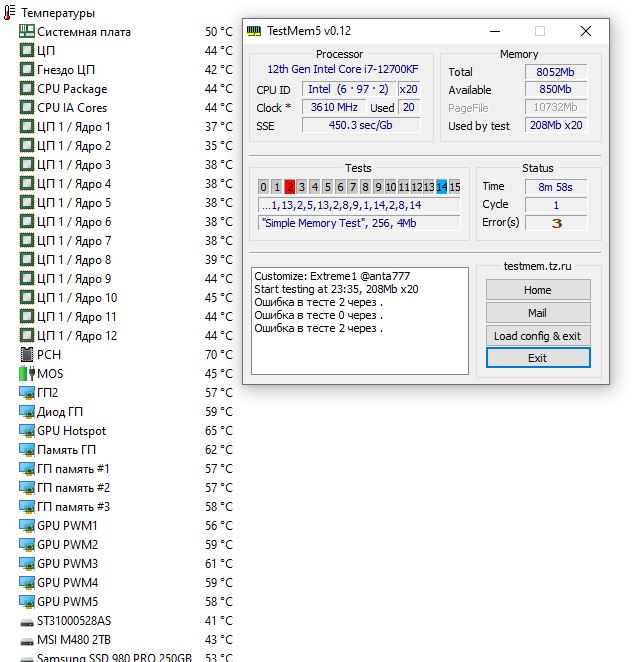Click the CPU Package chip icon
The height and width of the screenshot is (662, 644).
click(27, 88)
